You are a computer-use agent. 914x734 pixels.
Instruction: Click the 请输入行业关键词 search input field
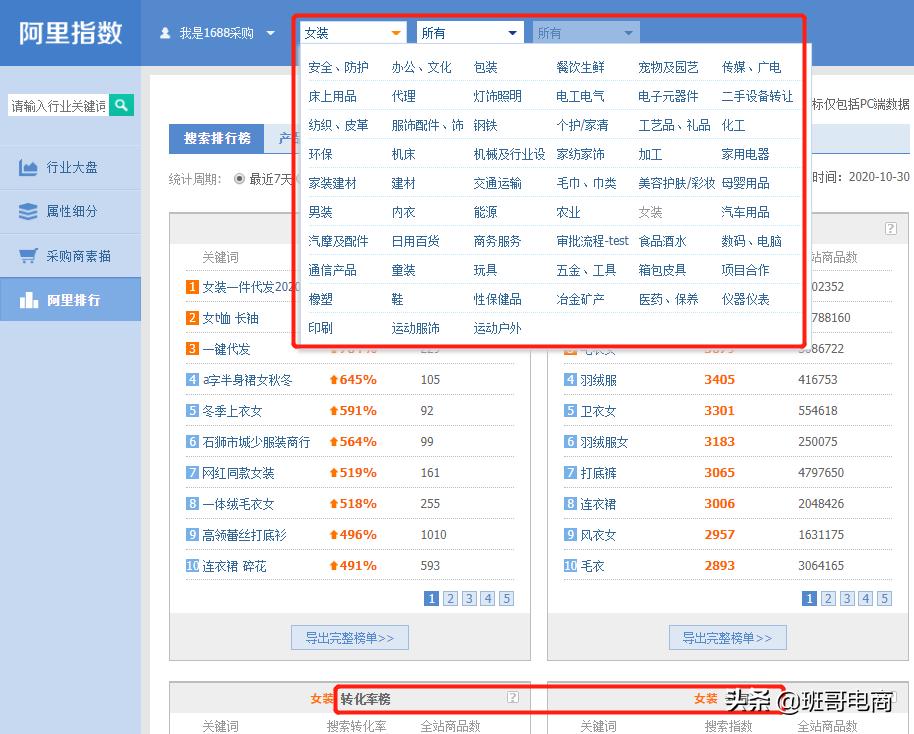tap(55, 104)
